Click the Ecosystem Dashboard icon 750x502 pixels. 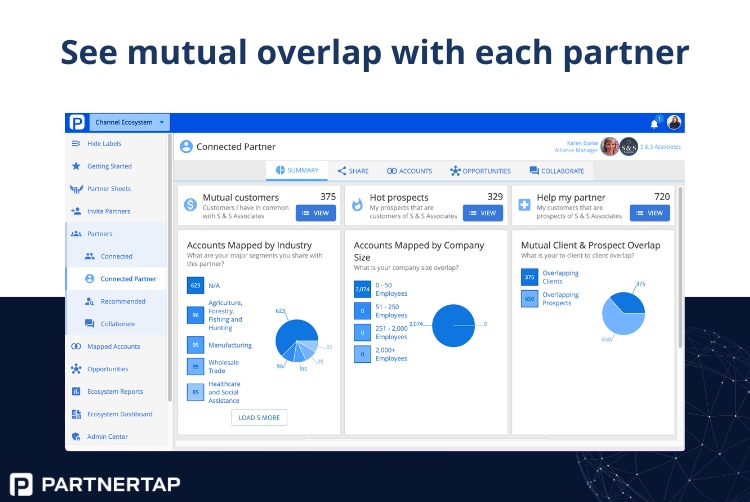76,414
